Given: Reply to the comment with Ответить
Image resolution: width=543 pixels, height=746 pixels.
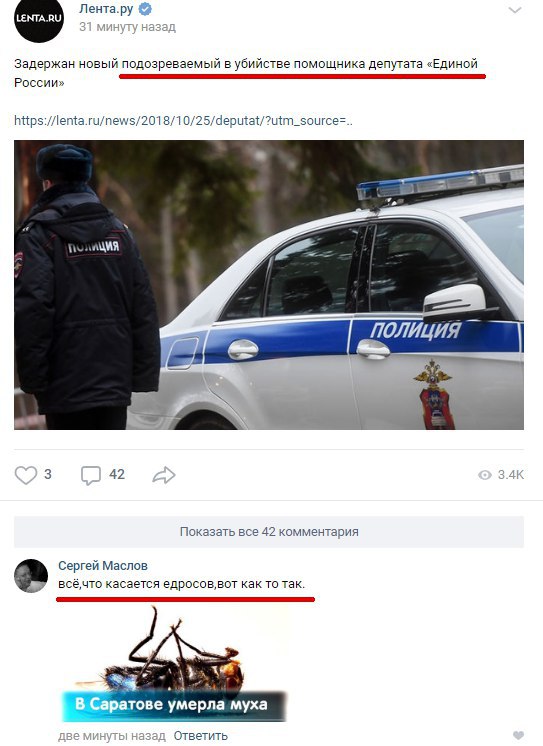Looking at the screenshot, I should click(x=200, y=736).
